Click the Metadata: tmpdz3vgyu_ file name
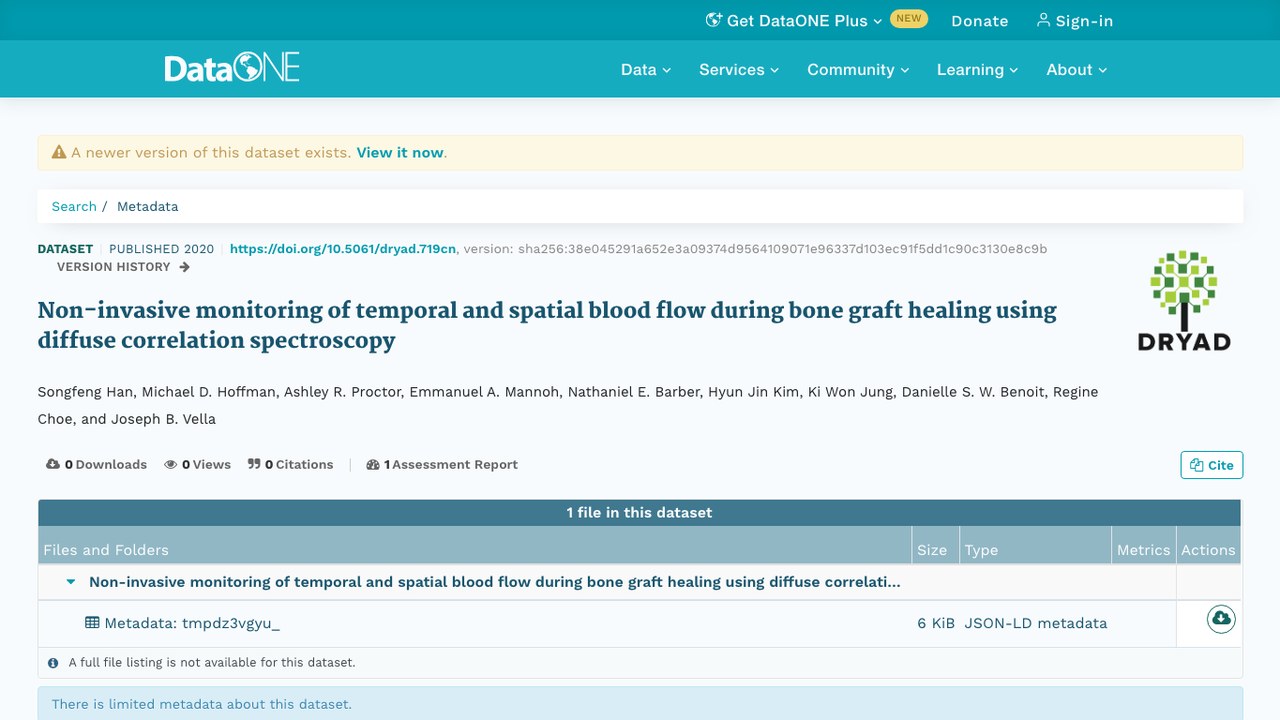This screenshot has height=720, width=1280. [x=192, y=623]
